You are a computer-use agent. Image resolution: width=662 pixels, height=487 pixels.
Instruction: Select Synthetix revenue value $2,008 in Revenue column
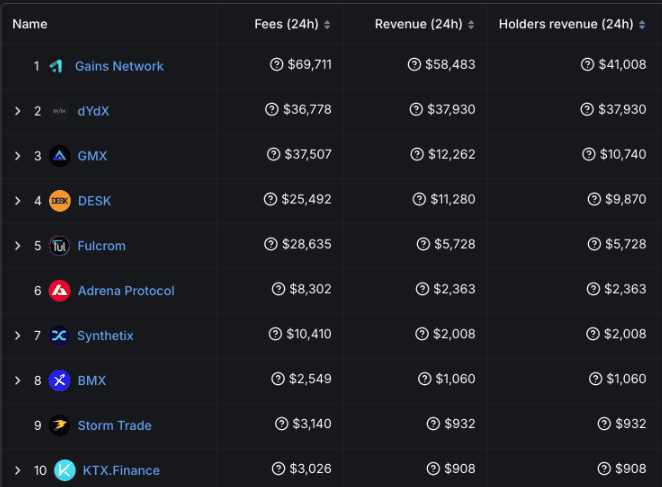click(454, 334)
